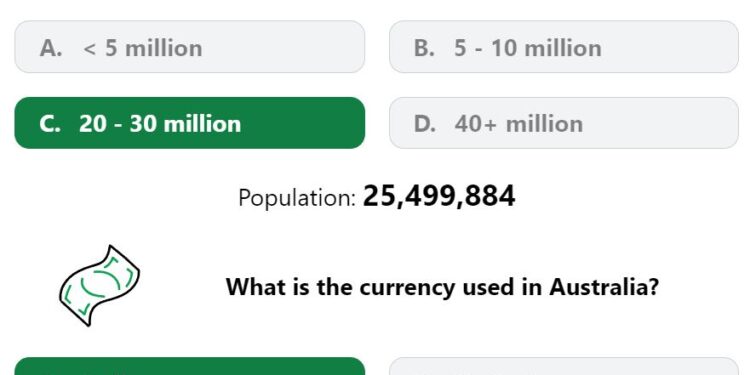This screenshot has height=375, width=750.
Task: Click the green banknote currency icon
Action: pyautogui.click(x=99, y=286)
